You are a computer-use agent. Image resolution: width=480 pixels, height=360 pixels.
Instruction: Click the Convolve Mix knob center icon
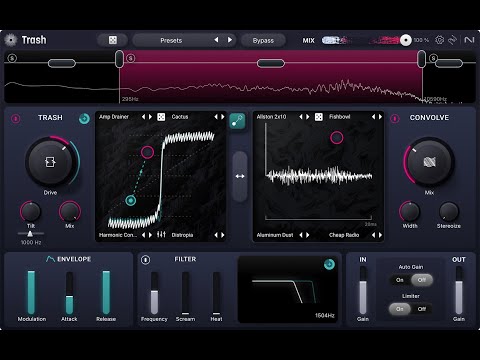click(x=429, y=162)
